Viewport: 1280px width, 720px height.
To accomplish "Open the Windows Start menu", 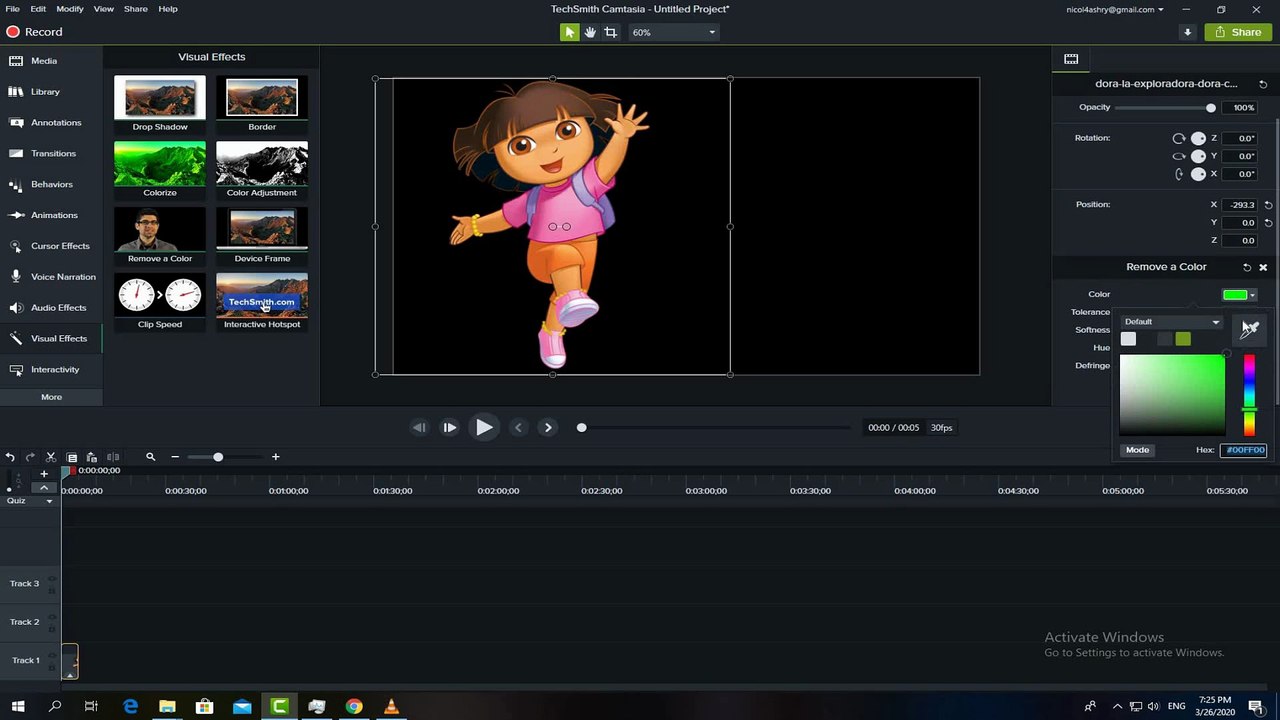I will pos(18,707).
